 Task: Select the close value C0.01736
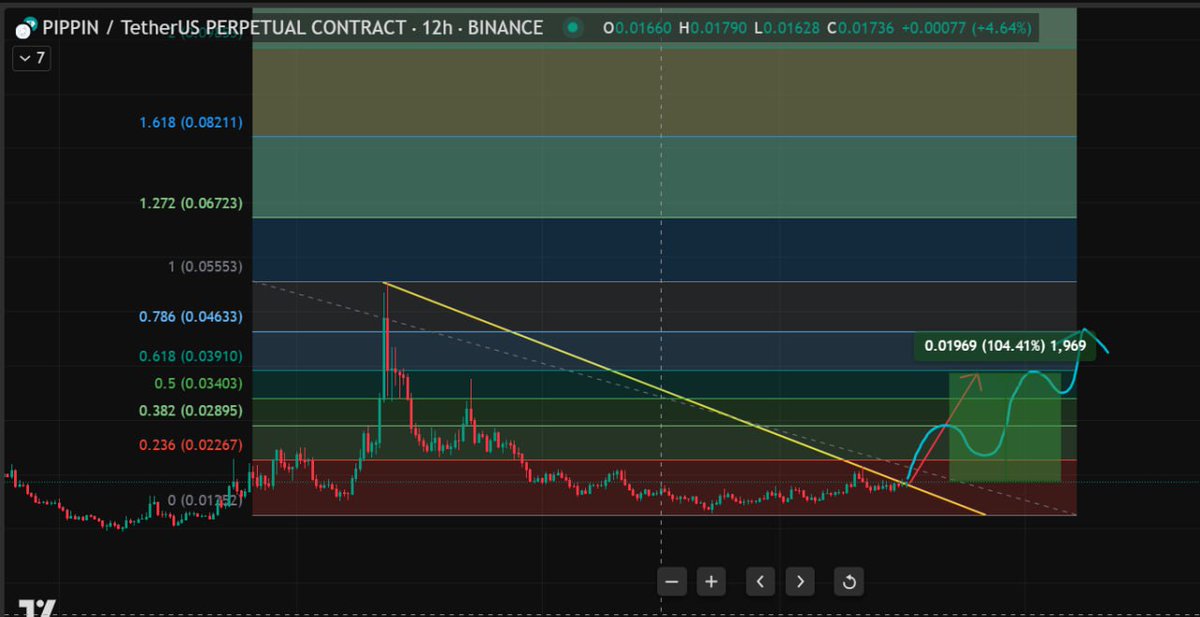861,28
